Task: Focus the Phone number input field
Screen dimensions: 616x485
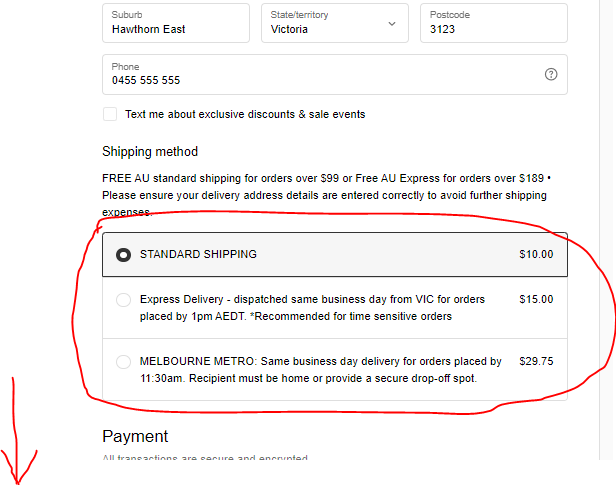Action: (x=335, y=75)
